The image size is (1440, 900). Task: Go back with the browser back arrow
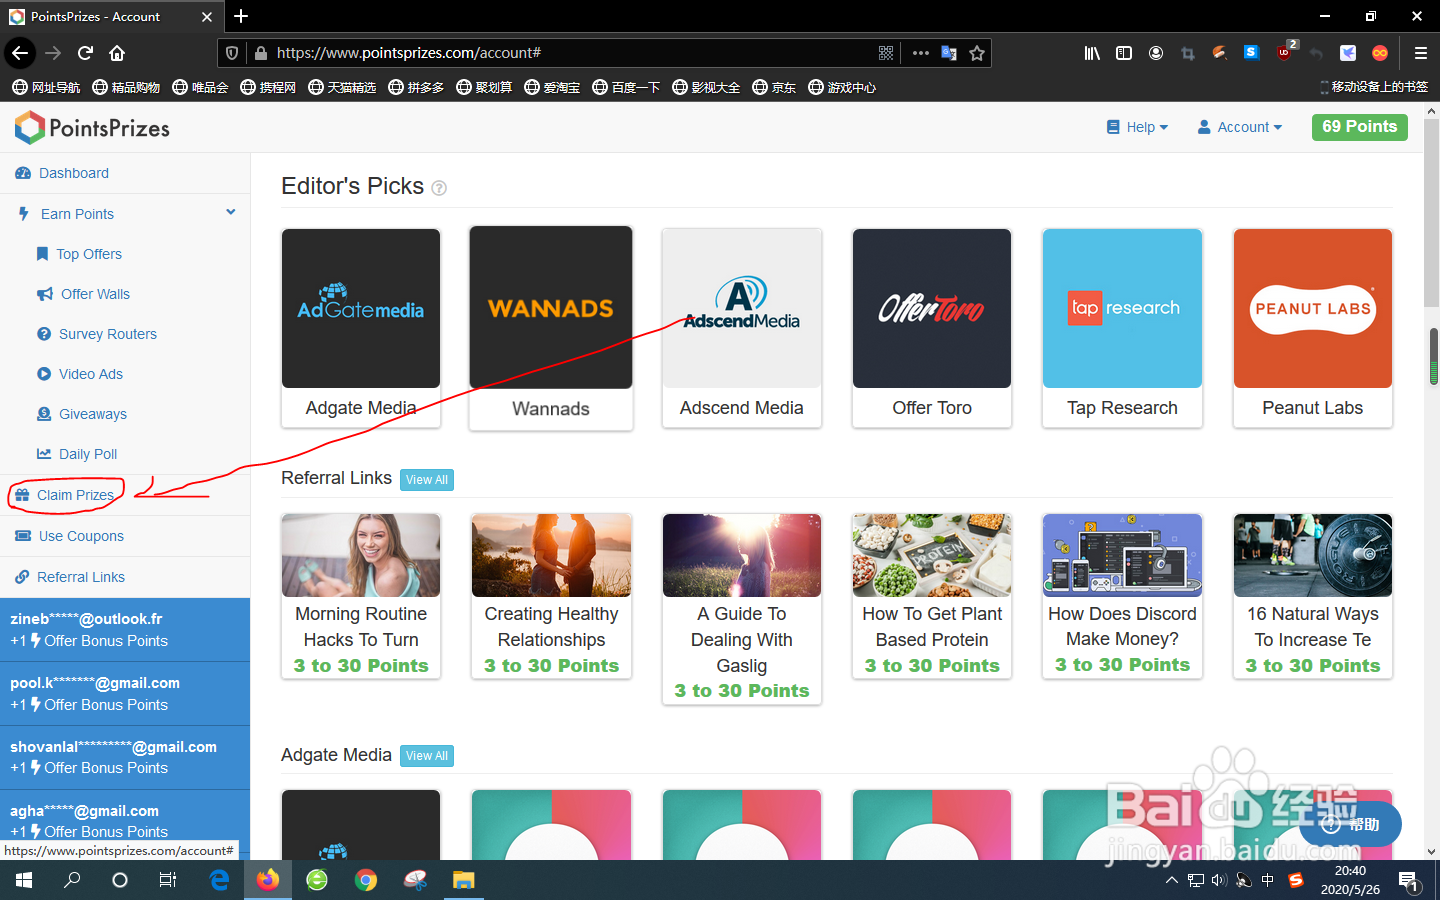point(20,53)
